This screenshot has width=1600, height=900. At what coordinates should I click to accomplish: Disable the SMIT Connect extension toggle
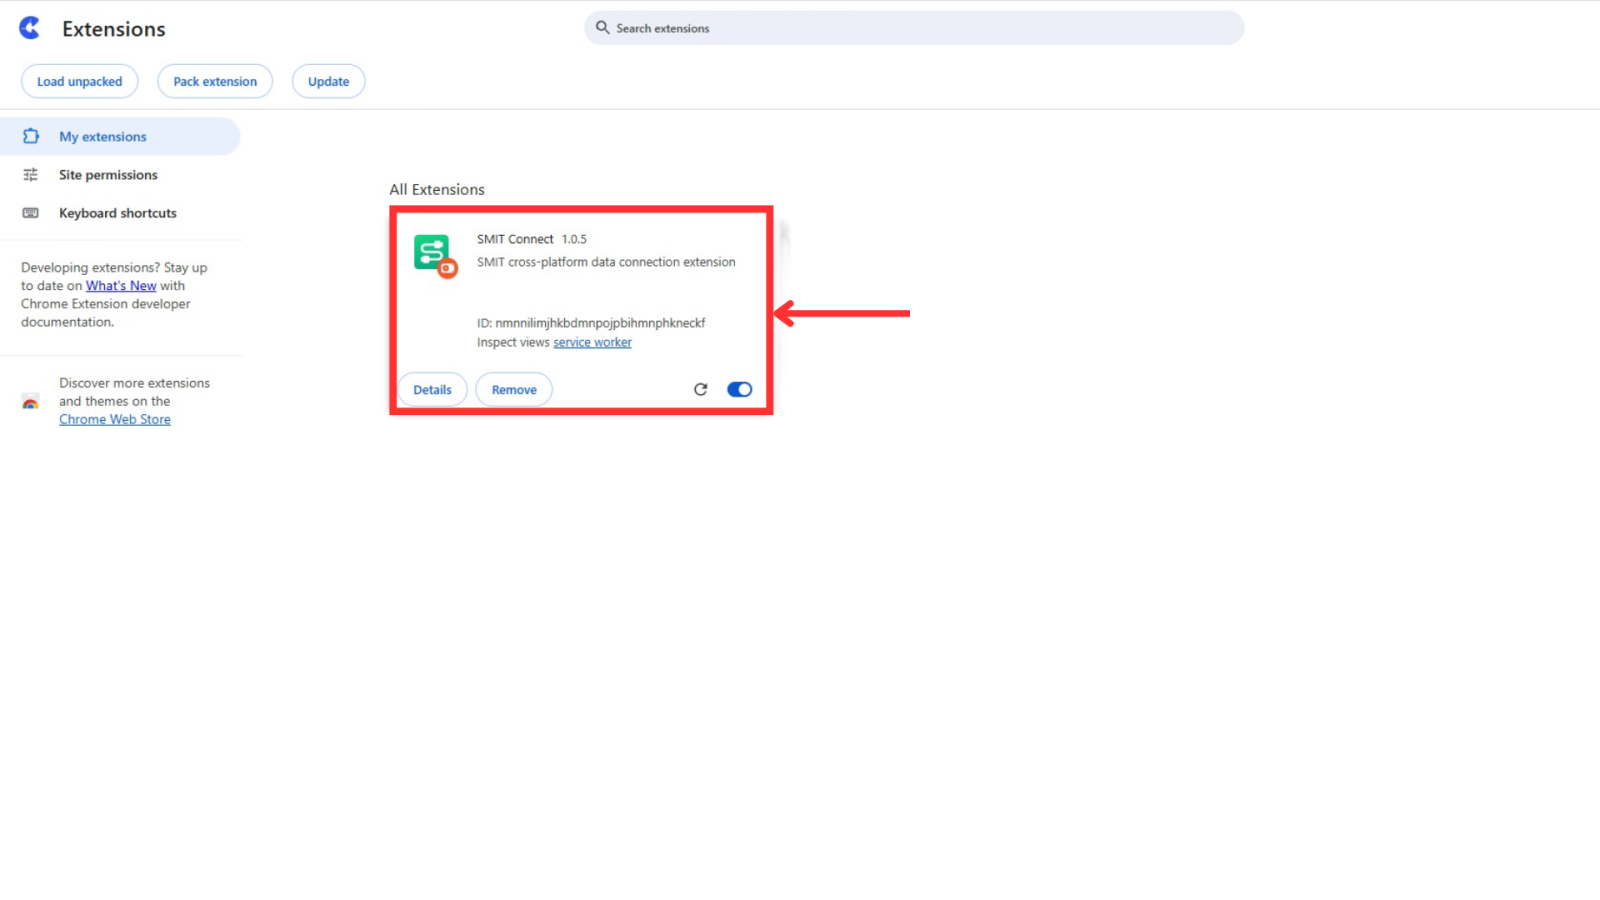click(x=739, y=389)
